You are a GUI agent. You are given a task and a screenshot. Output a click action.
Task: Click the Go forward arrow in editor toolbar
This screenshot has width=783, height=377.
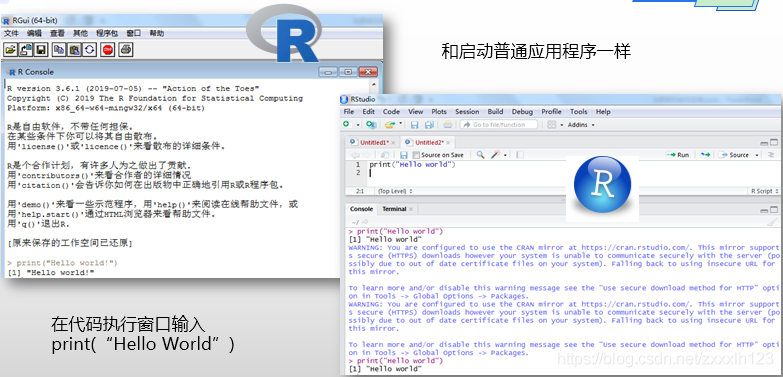(367, 155)
